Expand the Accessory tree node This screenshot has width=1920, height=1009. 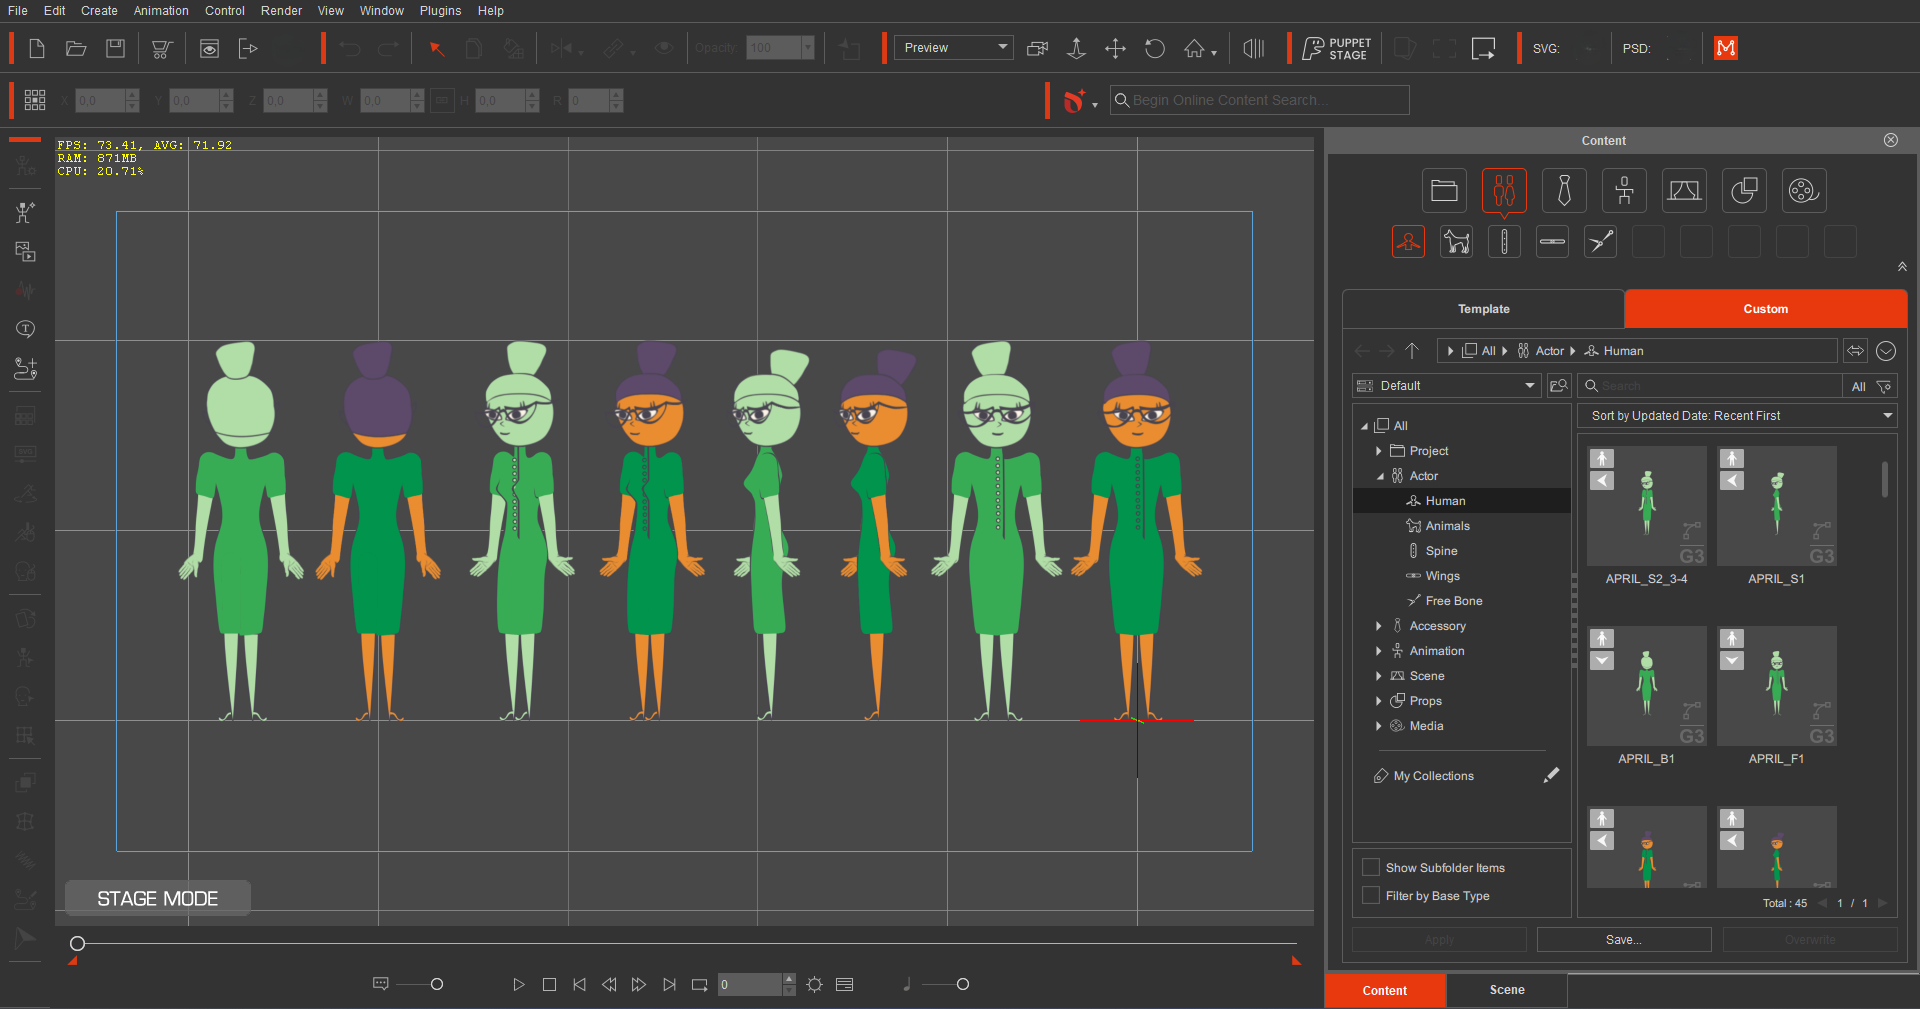tap(1379, 626)
